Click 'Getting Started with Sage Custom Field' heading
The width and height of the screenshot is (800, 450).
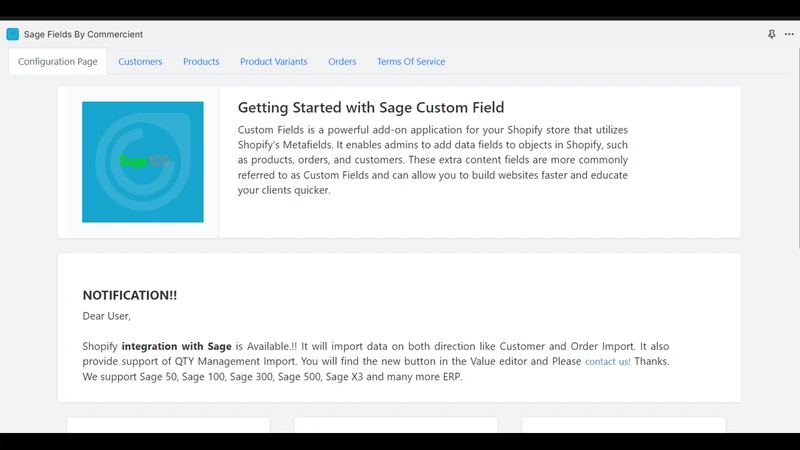click(371, 108)
